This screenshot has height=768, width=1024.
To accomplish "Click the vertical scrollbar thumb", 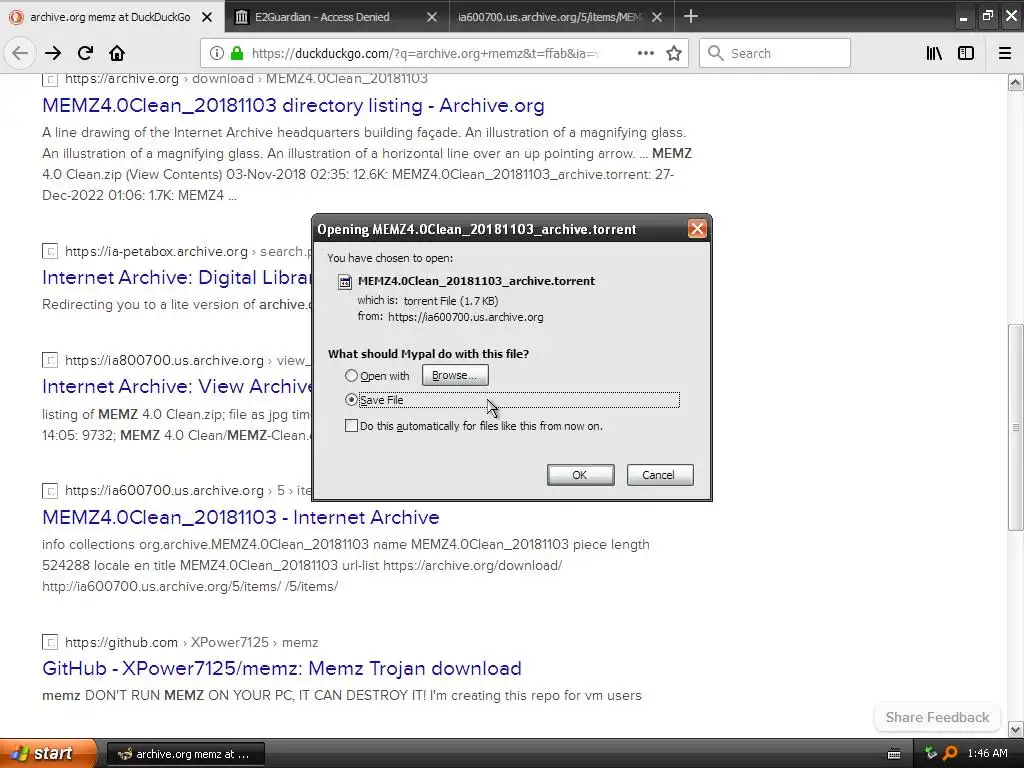I will point(1015,427).
